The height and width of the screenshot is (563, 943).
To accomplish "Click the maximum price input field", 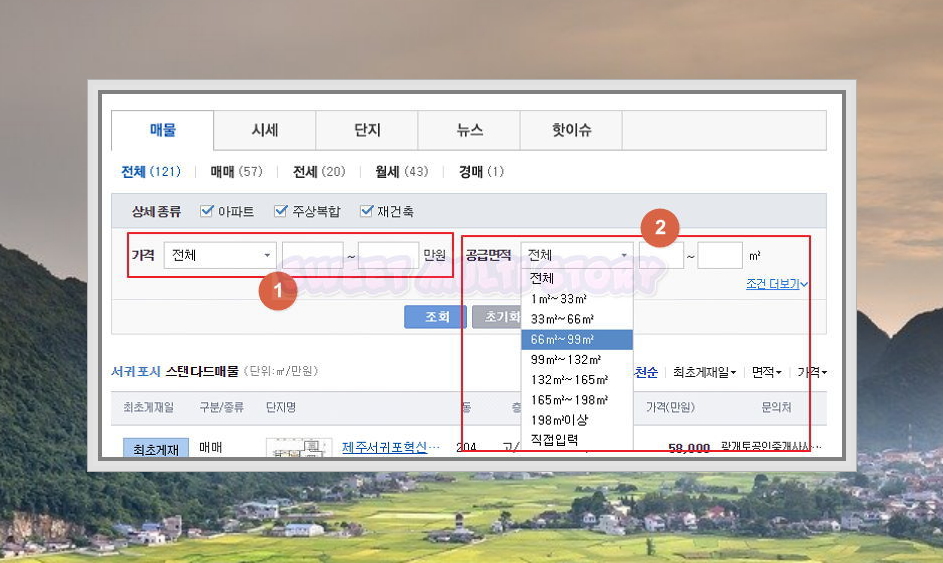I will click(389, 255).
